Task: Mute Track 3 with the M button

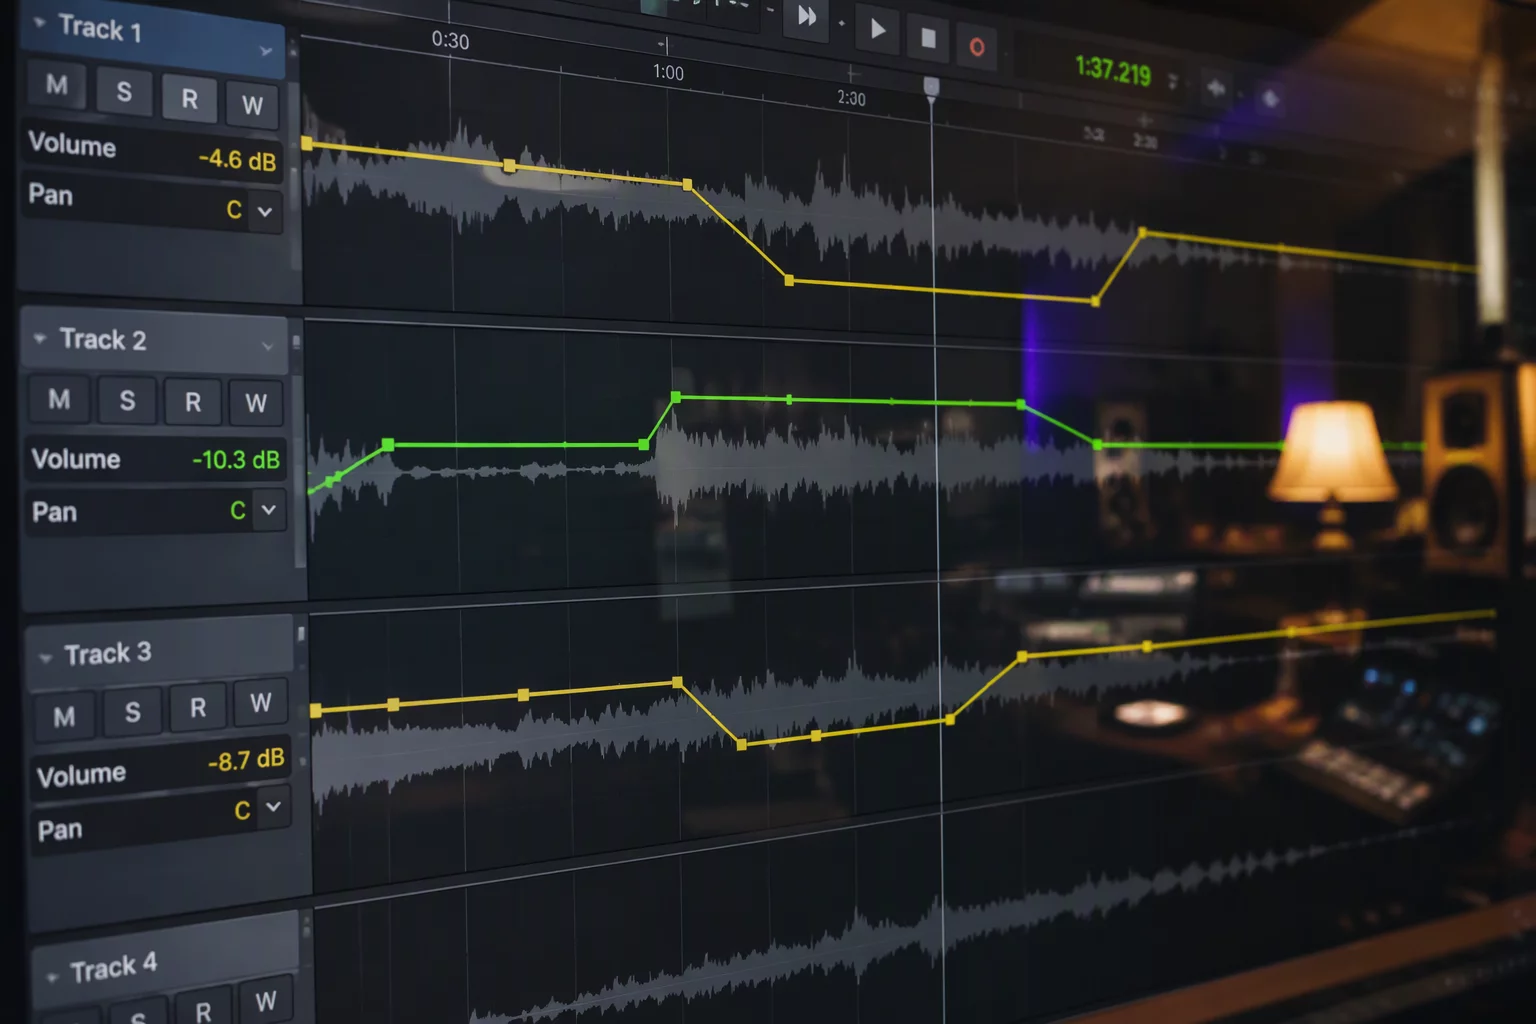Action: tap(64, 716)
